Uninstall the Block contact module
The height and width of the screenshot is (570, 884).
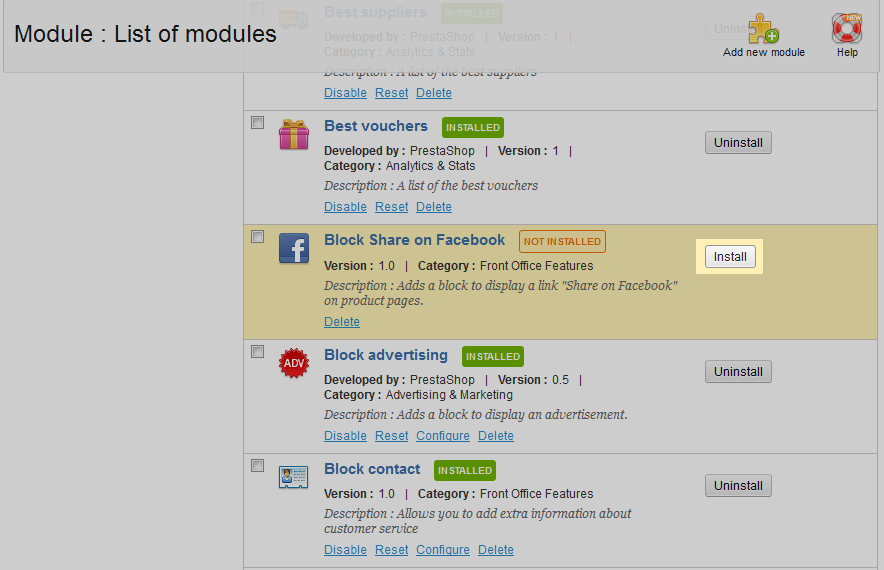click(x=738, y=486)
